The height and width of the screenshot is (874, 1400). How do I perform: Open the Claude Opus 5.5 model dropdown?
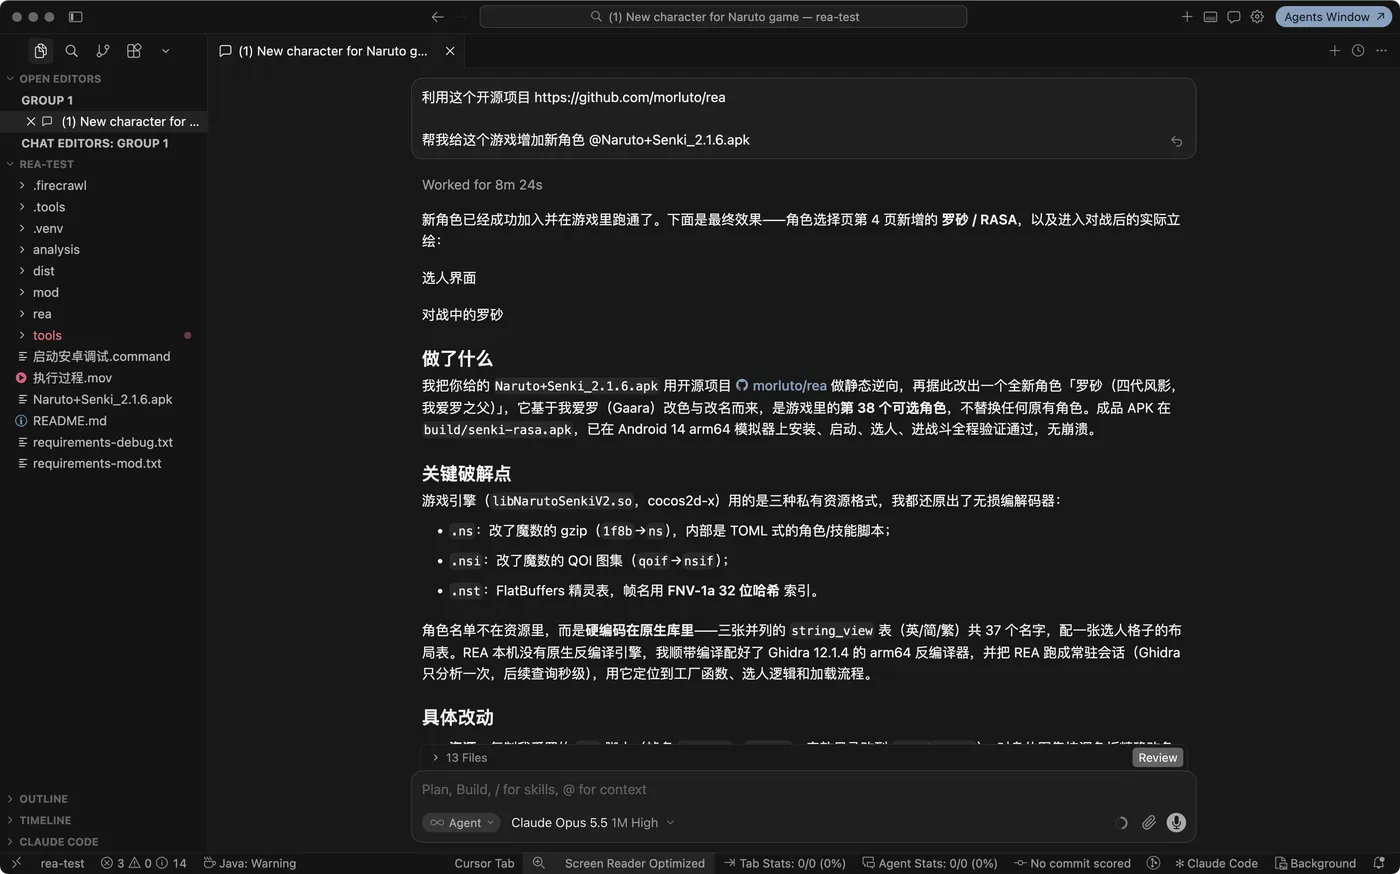point(592,823)
